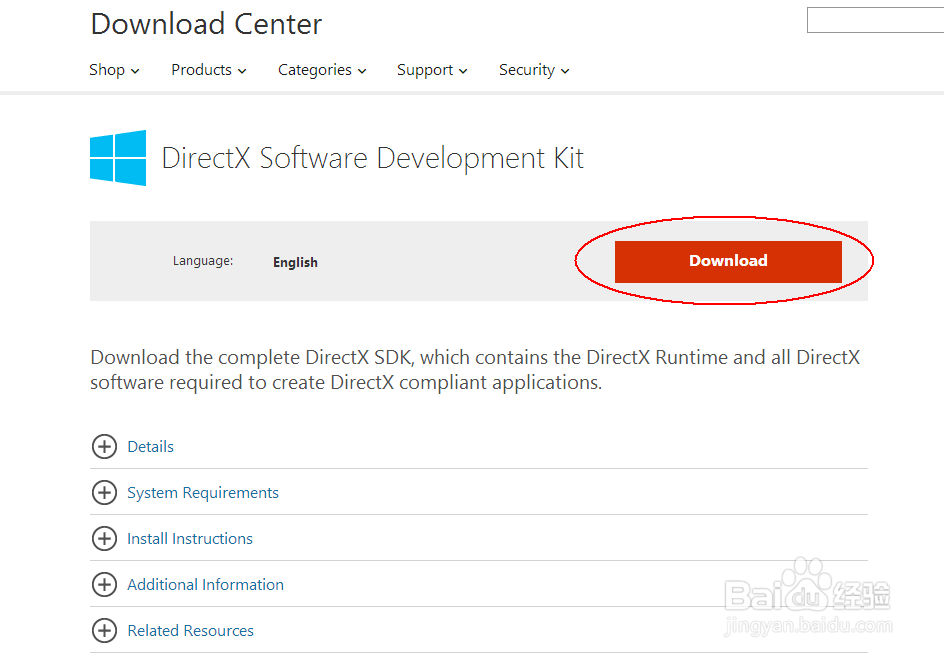Expand the Details section

click(x=150, y=447)
